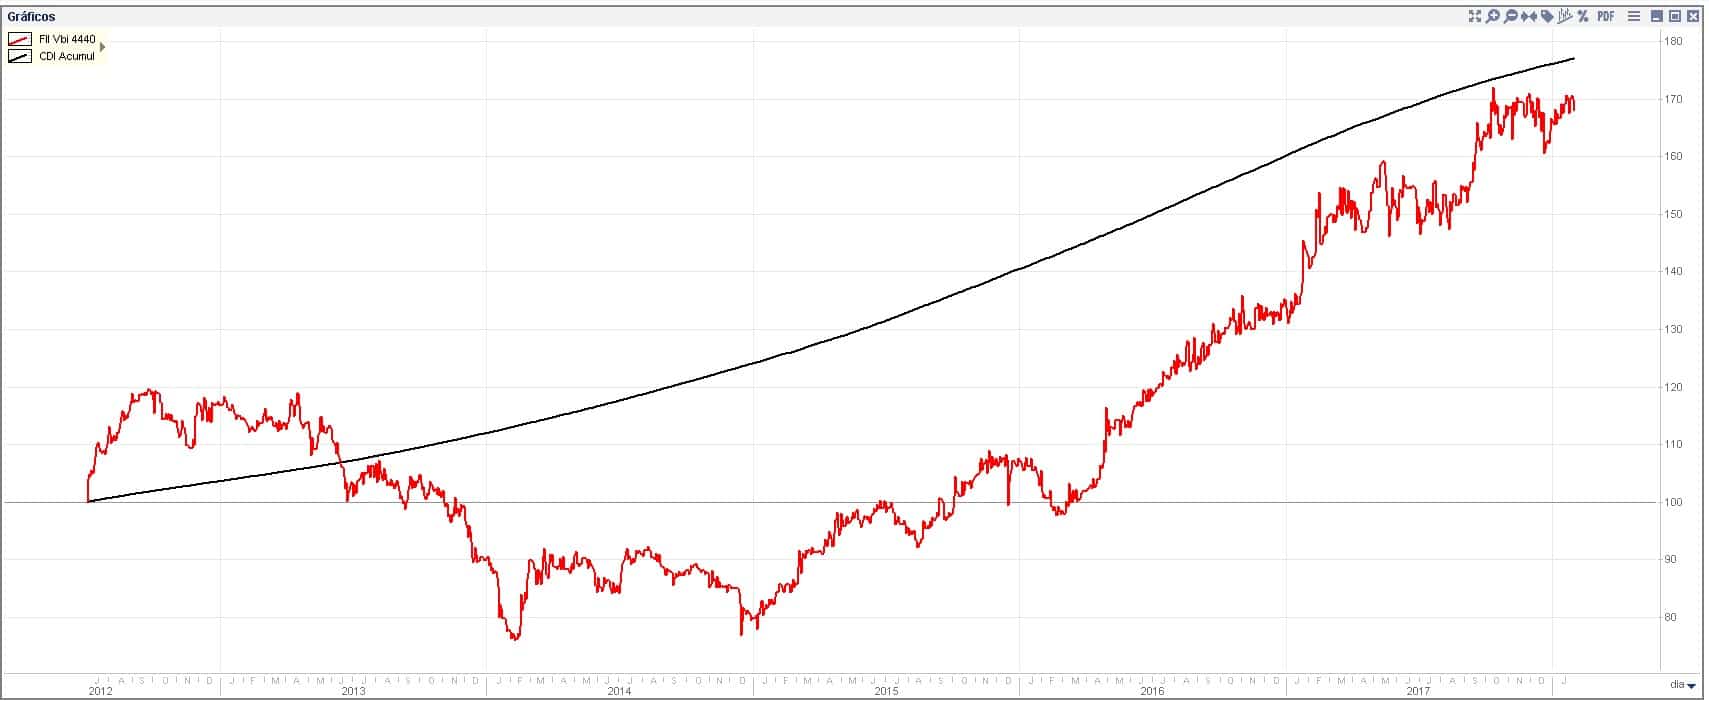Open the three-line options menu
1709x702 pixels.
(x=1634, y=16)
